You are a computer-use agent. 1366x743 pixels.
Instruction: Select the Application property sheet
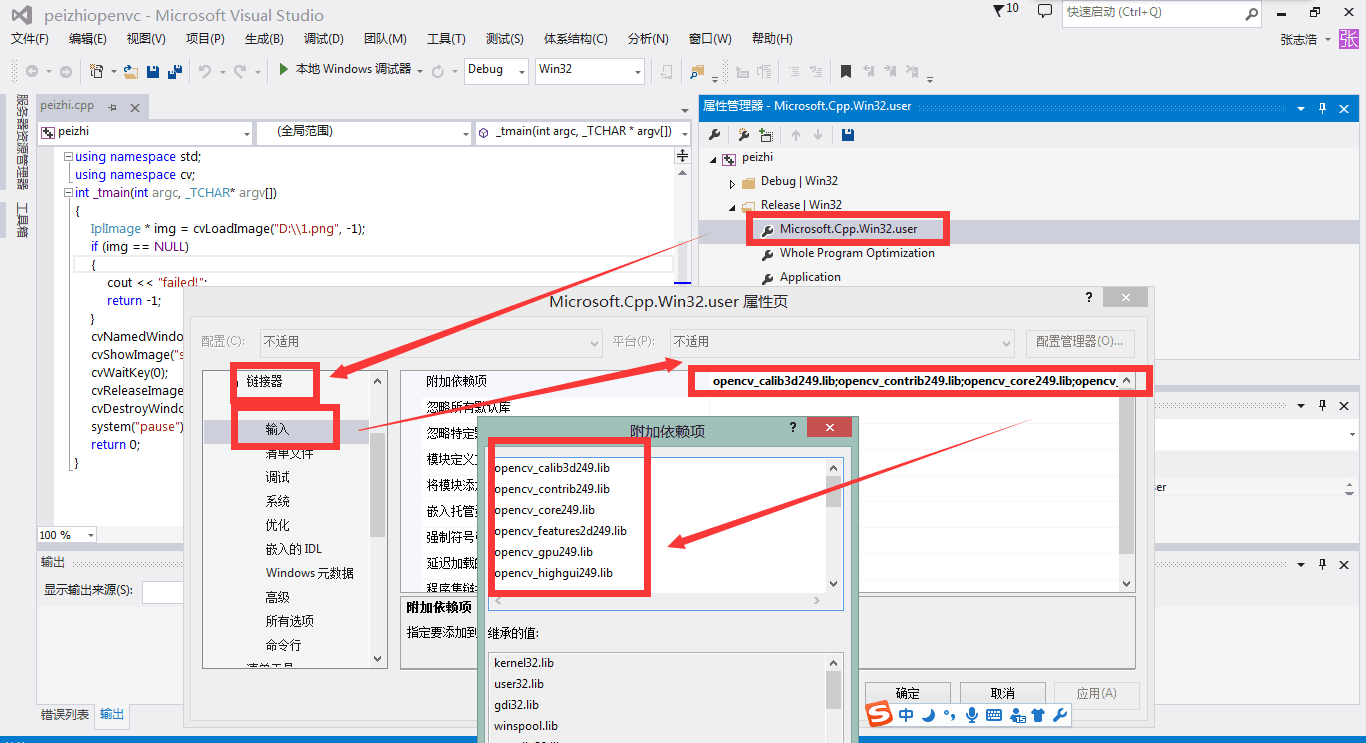coord(810,277)
